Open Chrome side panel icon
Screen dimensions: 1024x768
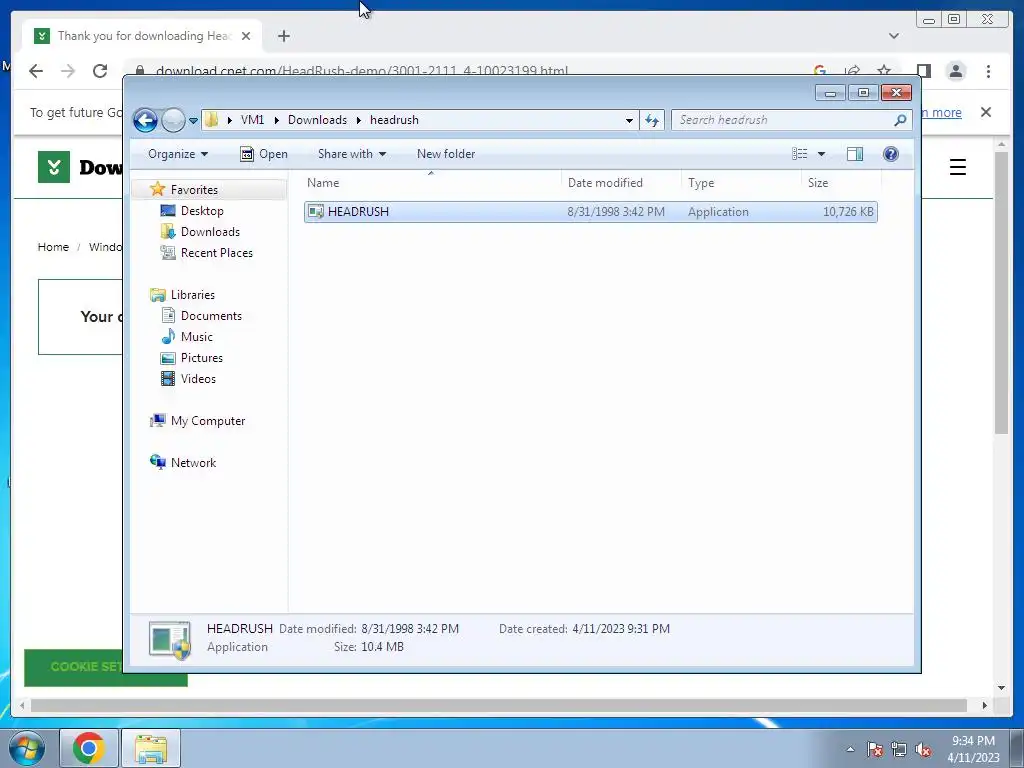click(923, 71)
